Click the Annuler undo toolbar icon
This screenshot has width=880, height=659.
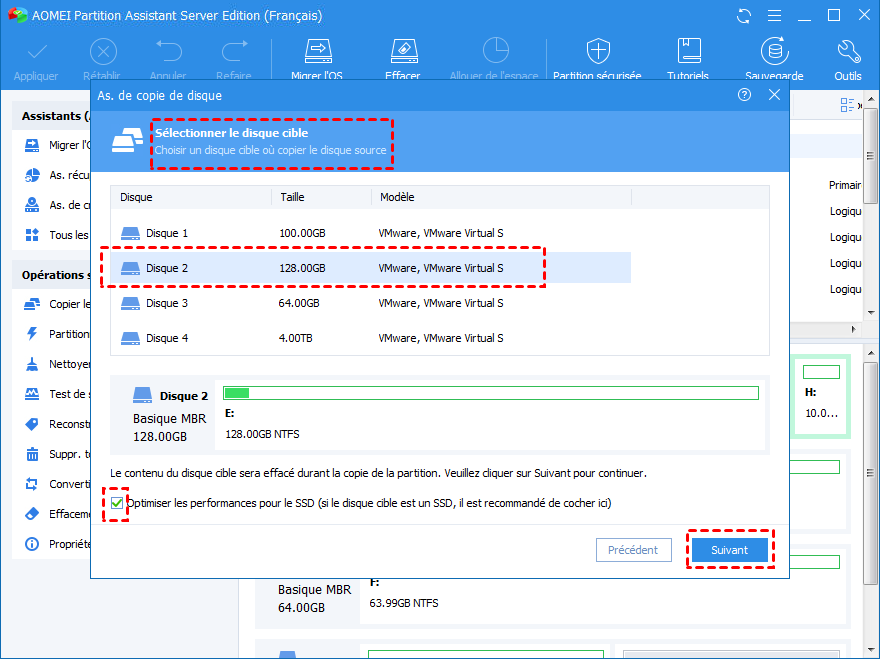click(168, 52)
